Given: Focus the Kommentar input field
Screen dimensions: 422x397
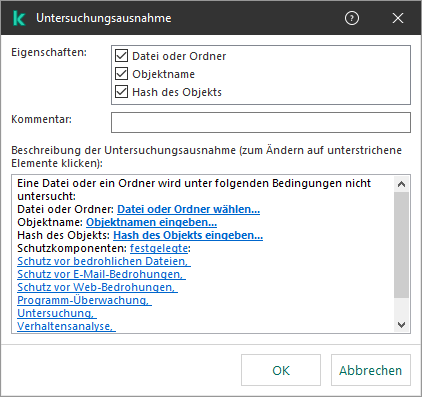Looking at the screenshot, I should tap(261, 122).
